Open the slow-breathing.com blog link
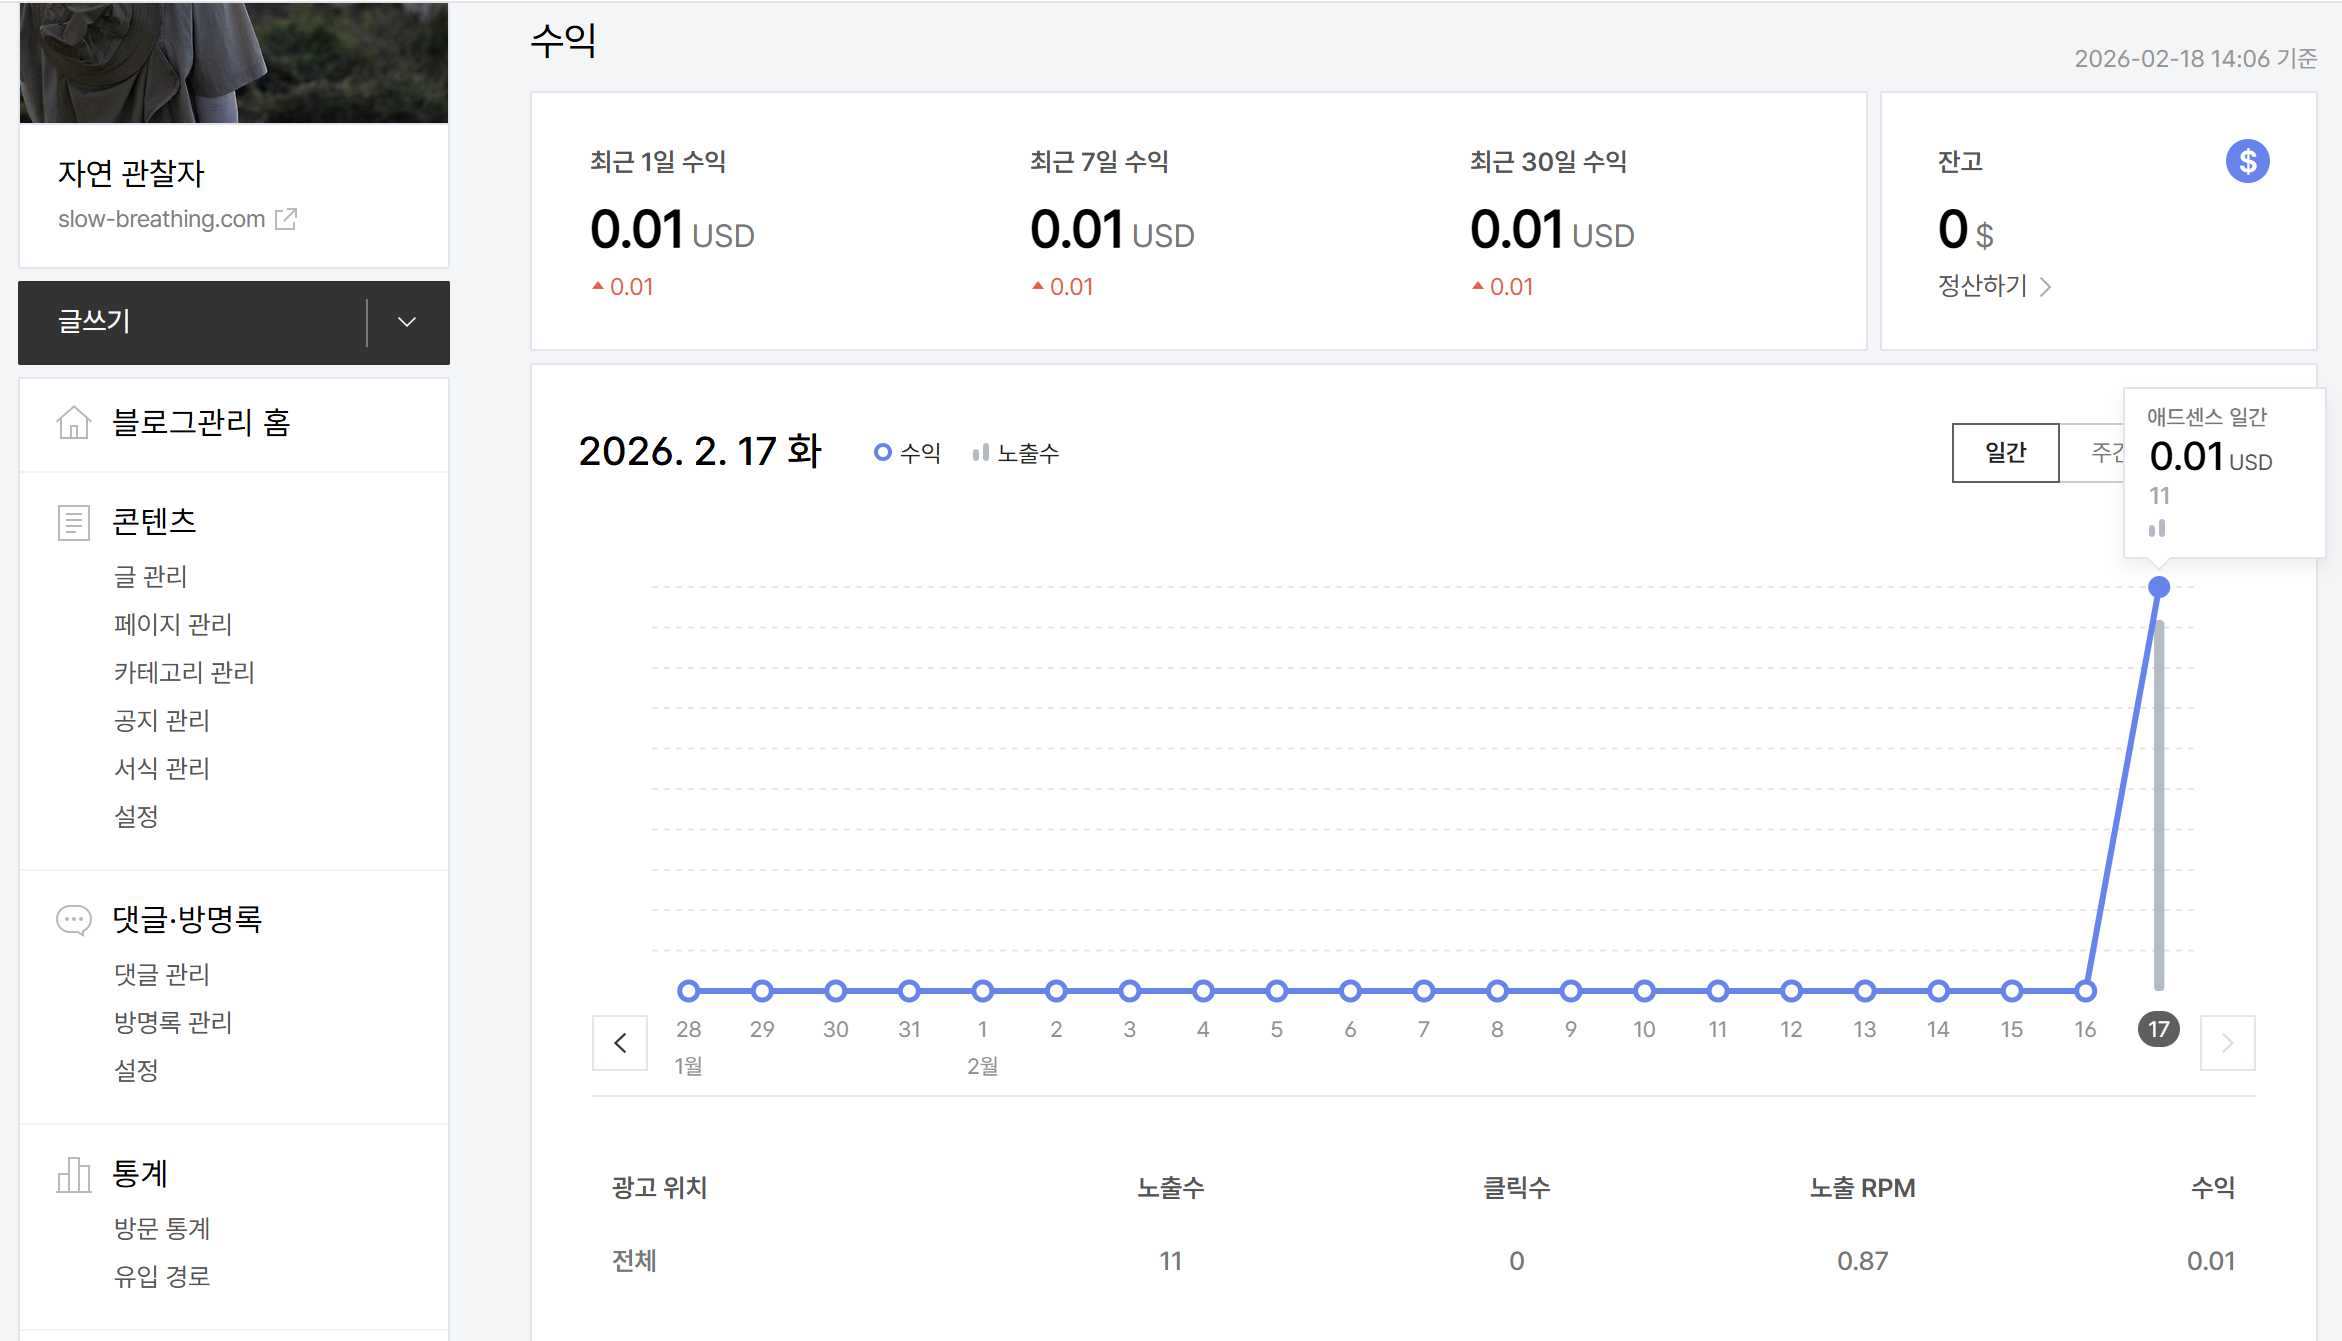 click(161, 219)
